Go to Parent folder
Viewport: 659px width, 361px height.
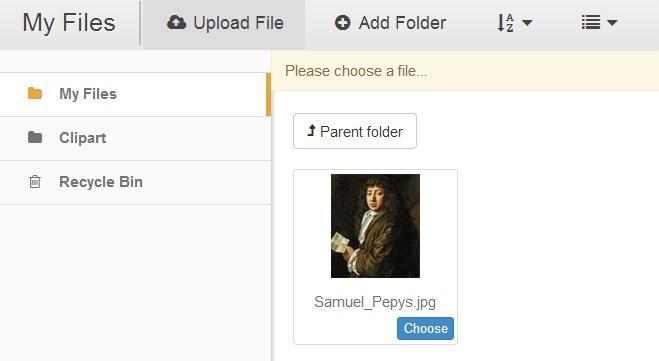355,131
